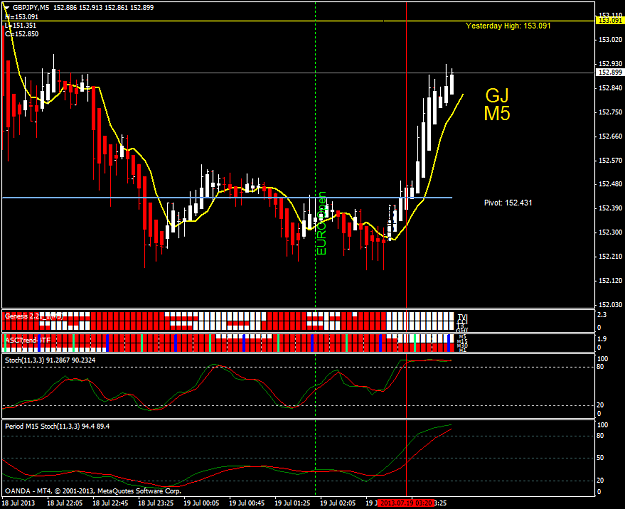Click Genesis panel scale value 2.3

(x=602, y=315)
